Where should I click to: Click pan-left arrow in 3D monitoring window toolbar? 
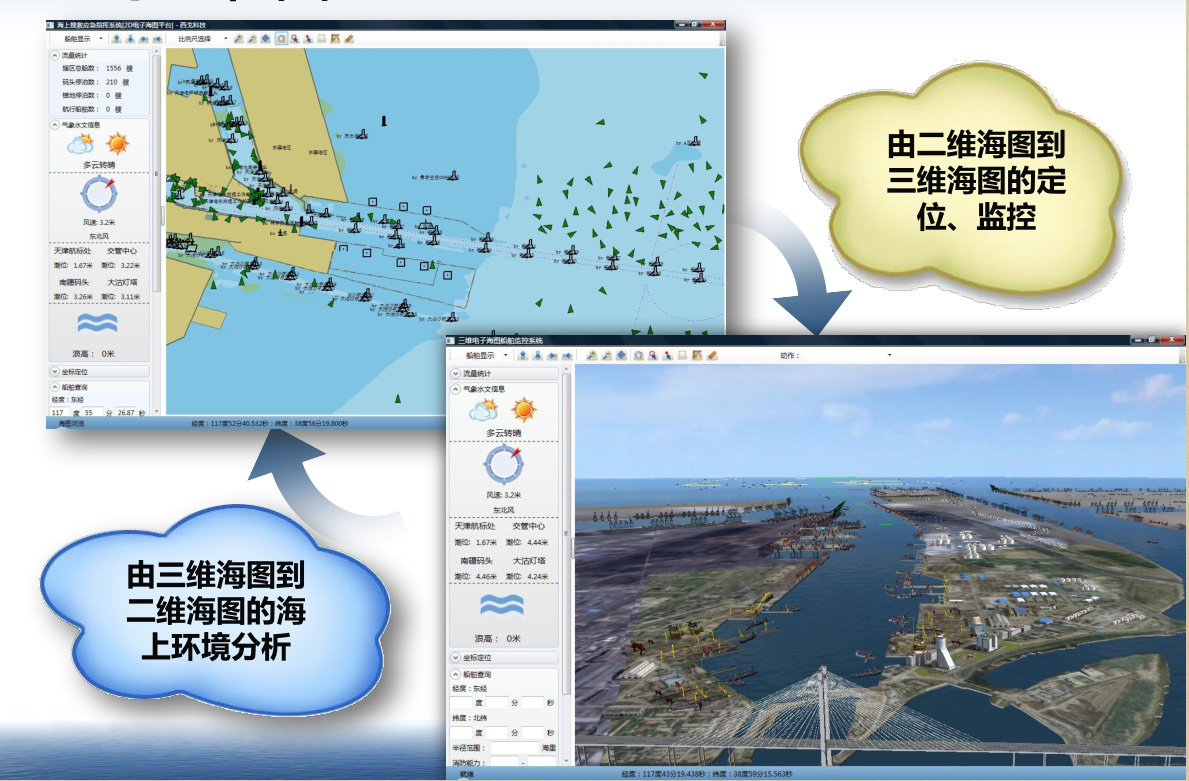(x=553, y=355)
